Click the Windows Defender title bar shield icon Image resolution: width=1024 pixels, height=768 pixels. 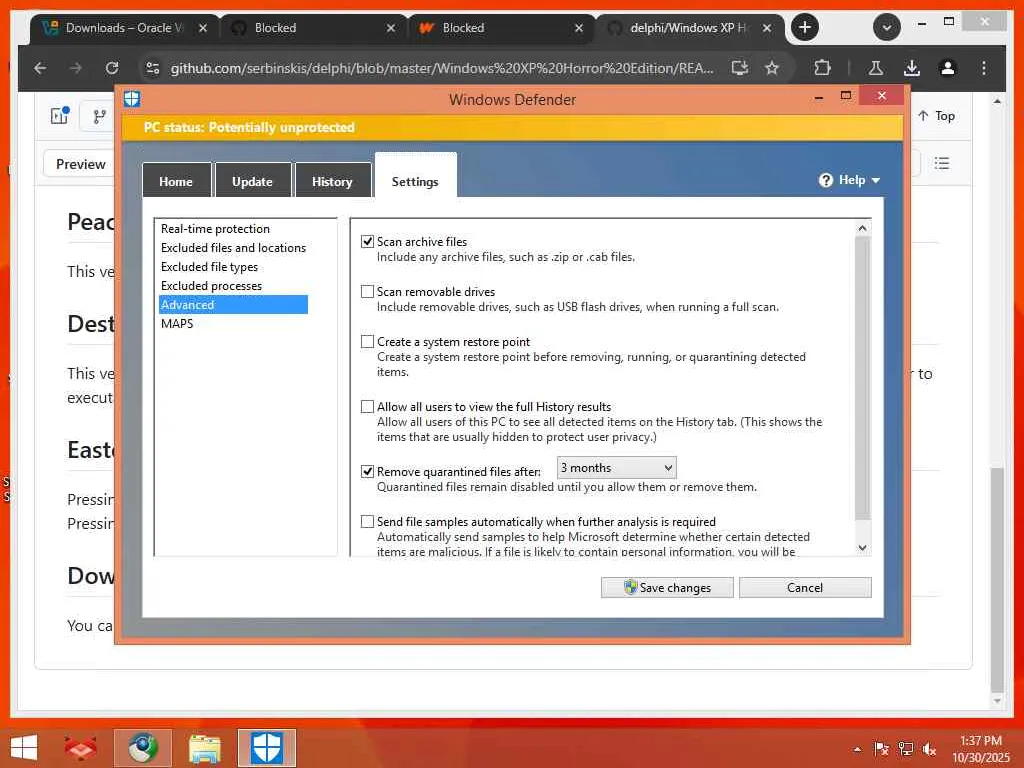point(132,99)
